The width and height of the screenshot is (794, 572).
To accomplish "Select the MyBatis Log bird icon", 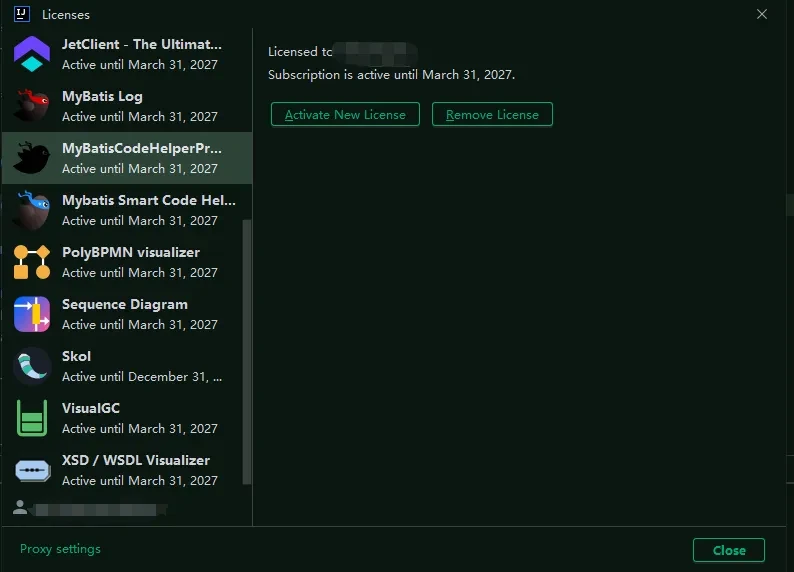I will (31, 106).
